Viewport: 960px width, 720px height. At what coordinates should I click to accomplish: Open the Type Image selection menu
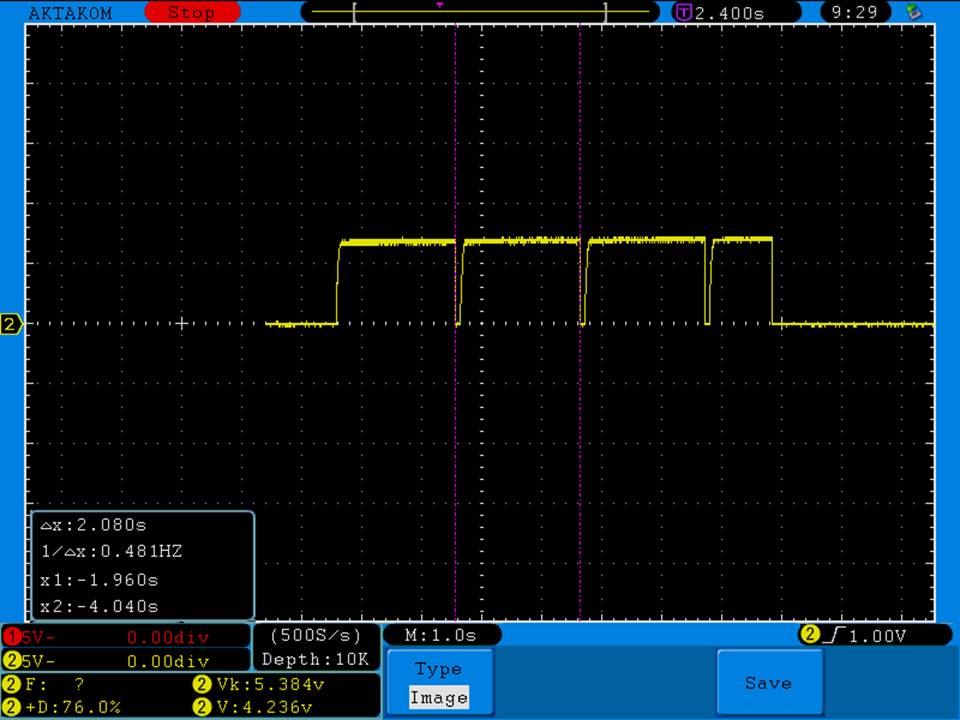(439, 683)
